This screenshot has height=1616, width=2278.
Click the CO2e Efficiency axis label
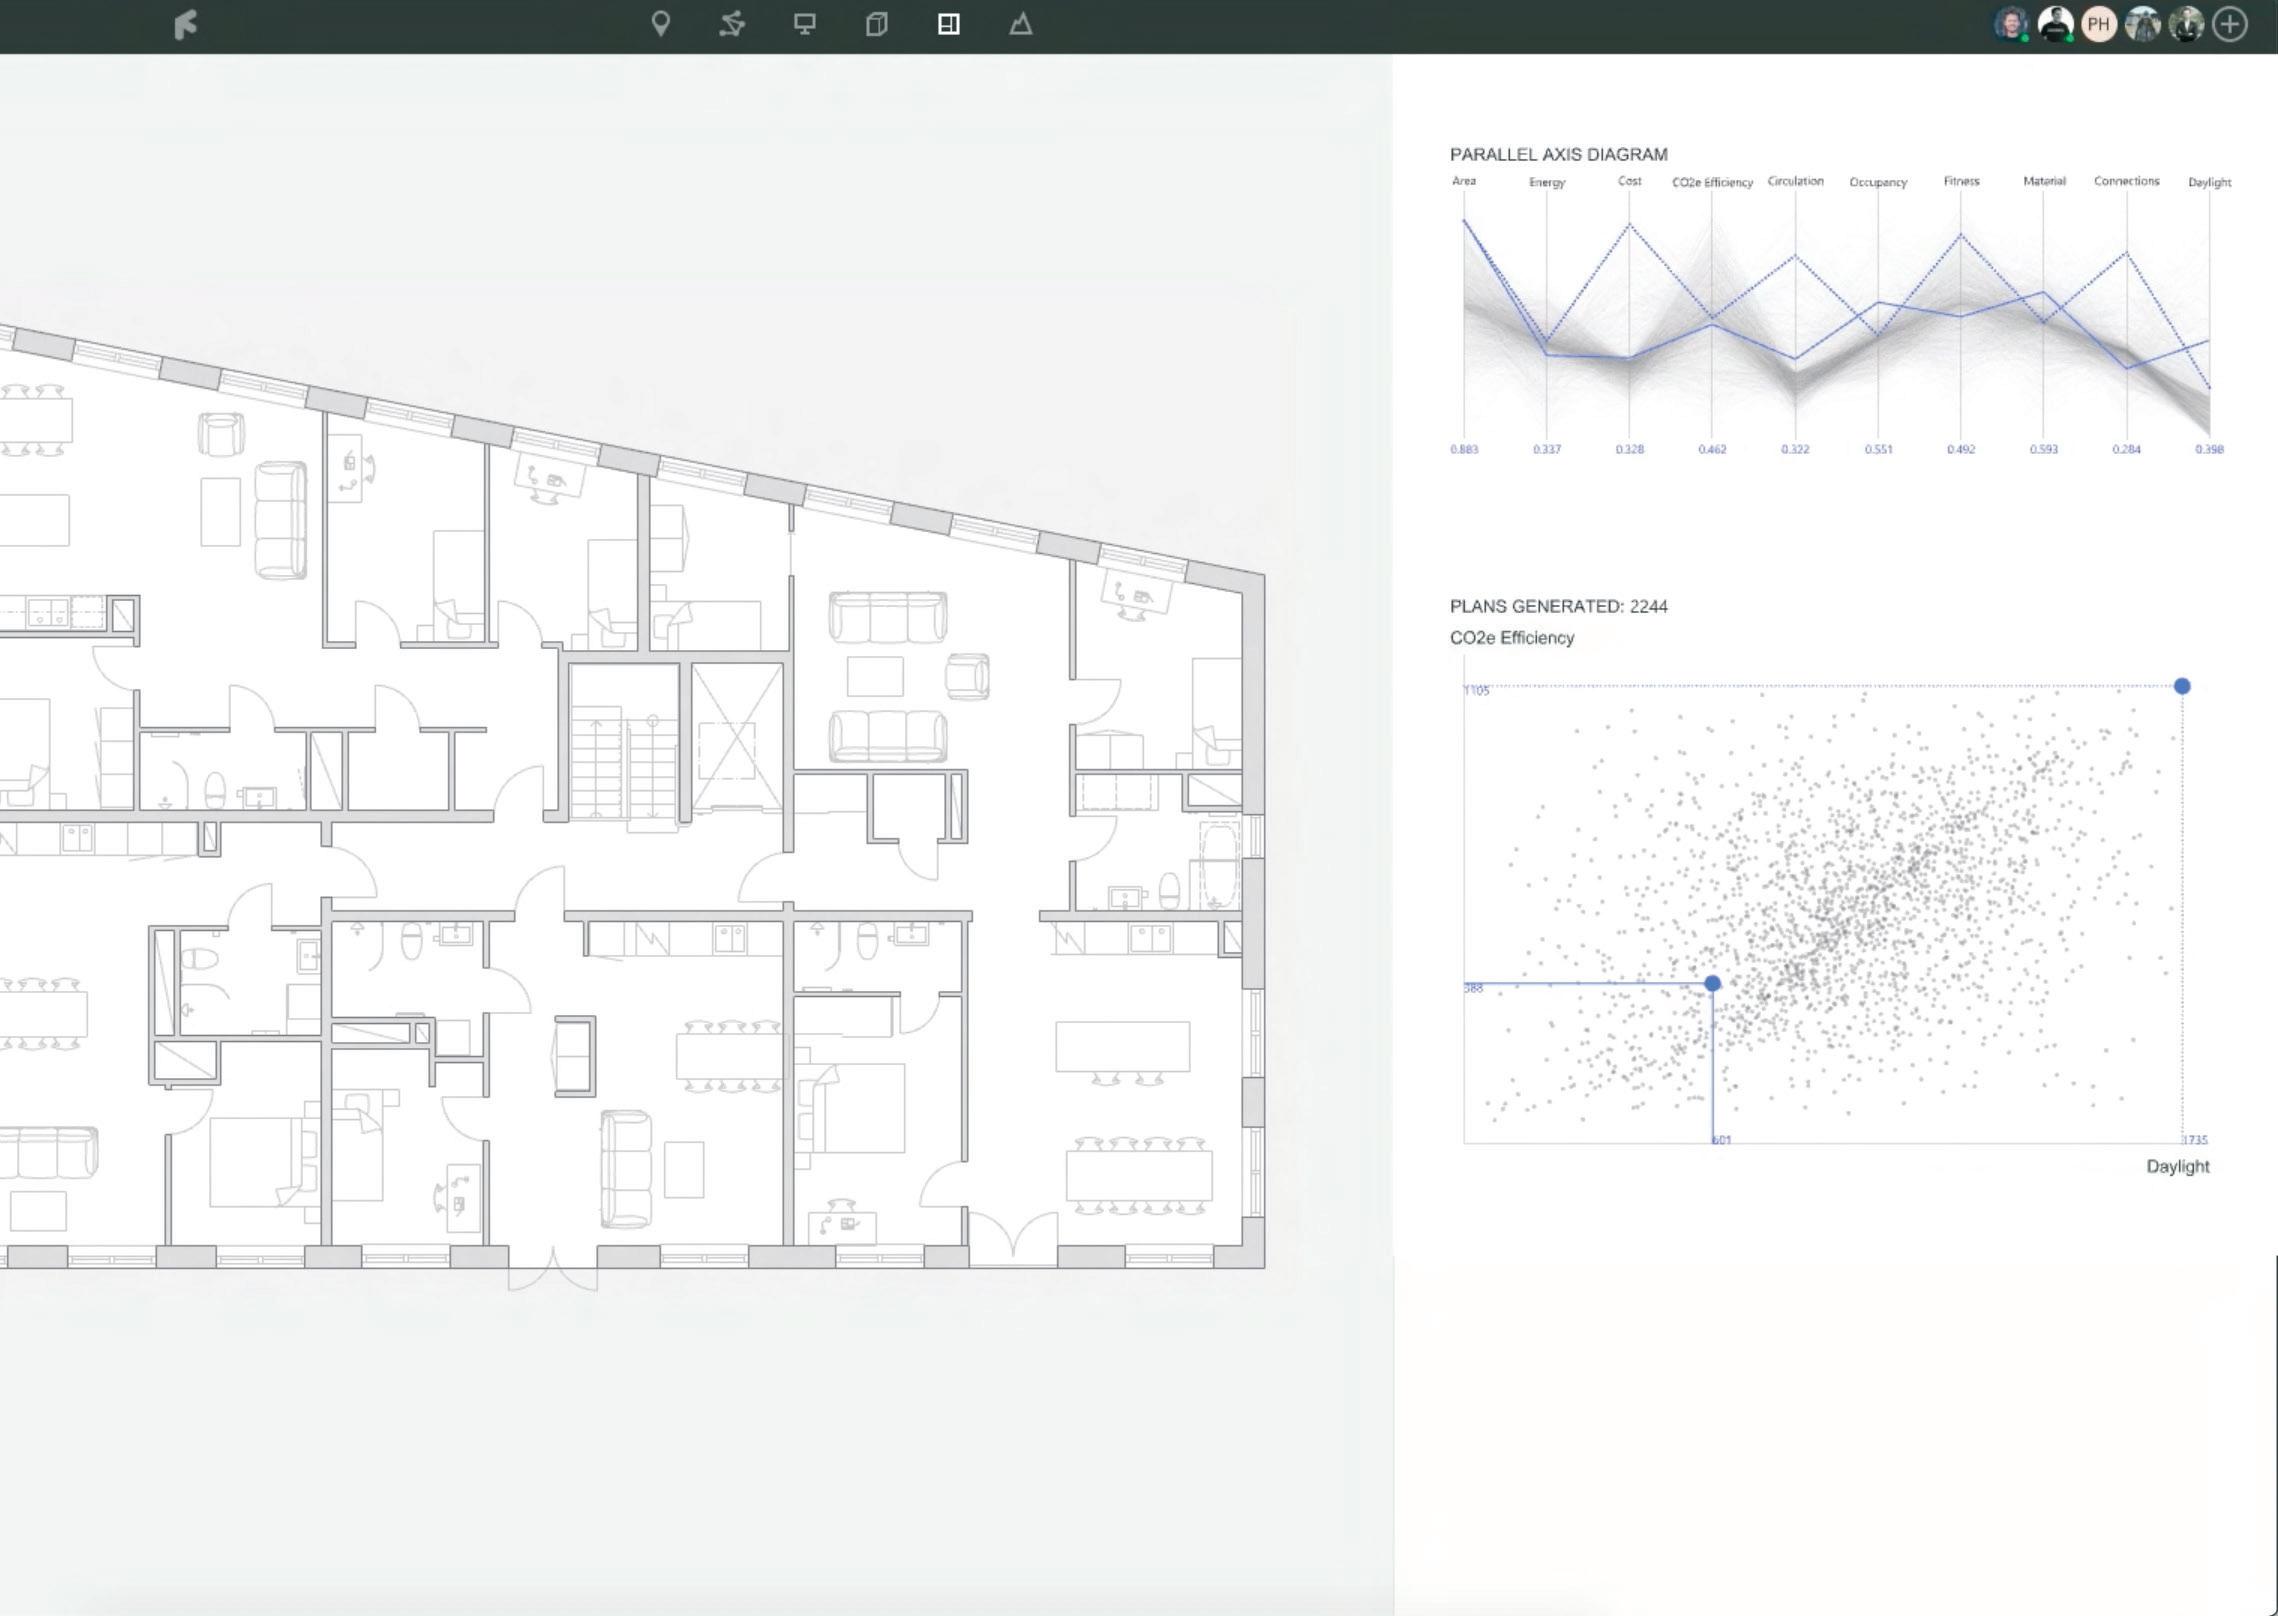point(1712,182)
